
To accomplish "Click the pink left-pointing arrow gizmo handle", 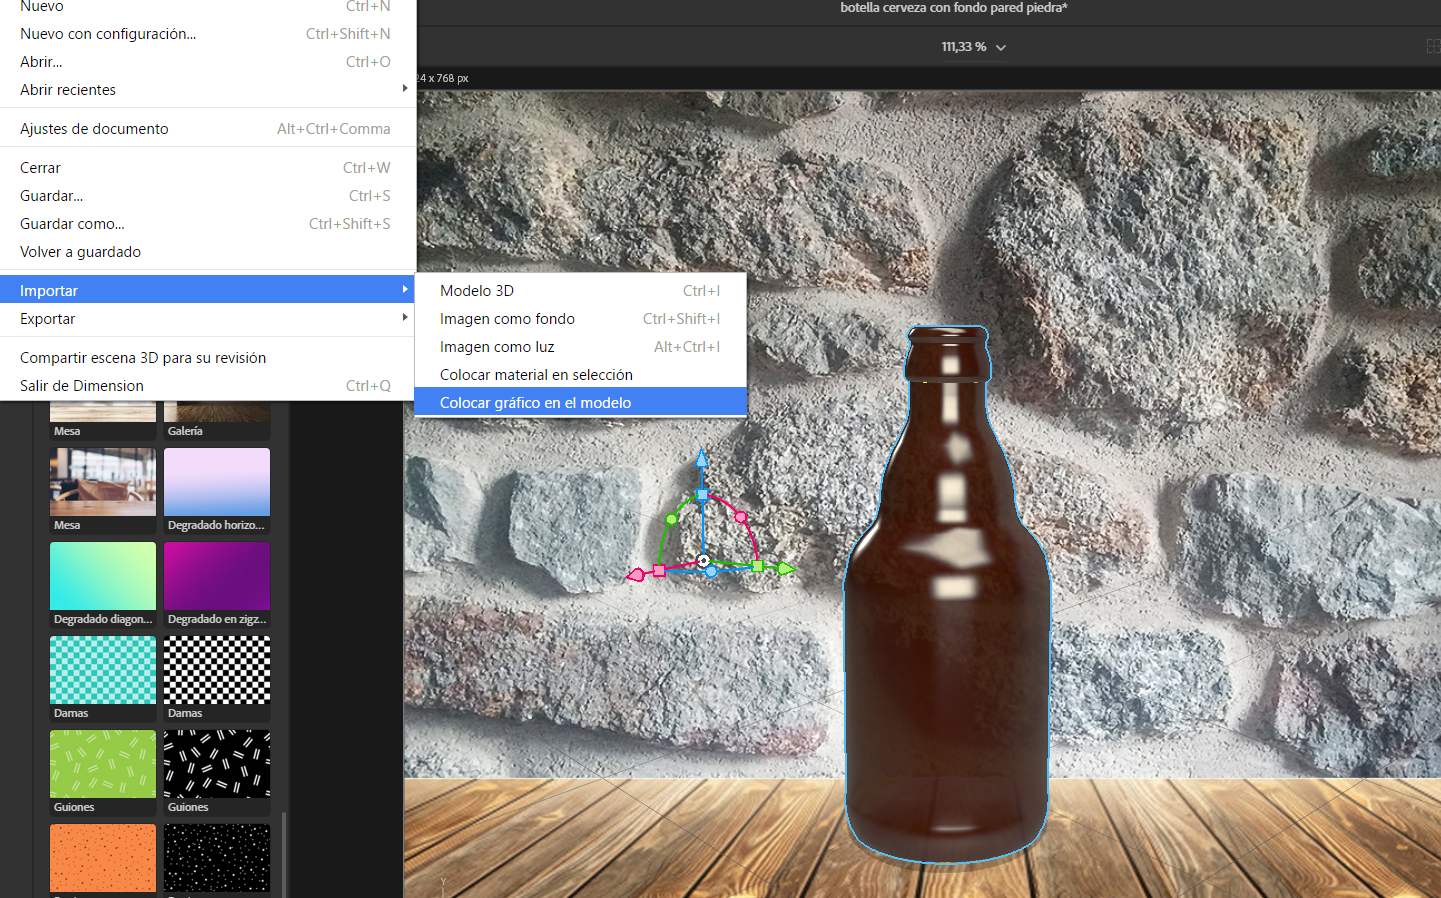I will click(635, 574).
